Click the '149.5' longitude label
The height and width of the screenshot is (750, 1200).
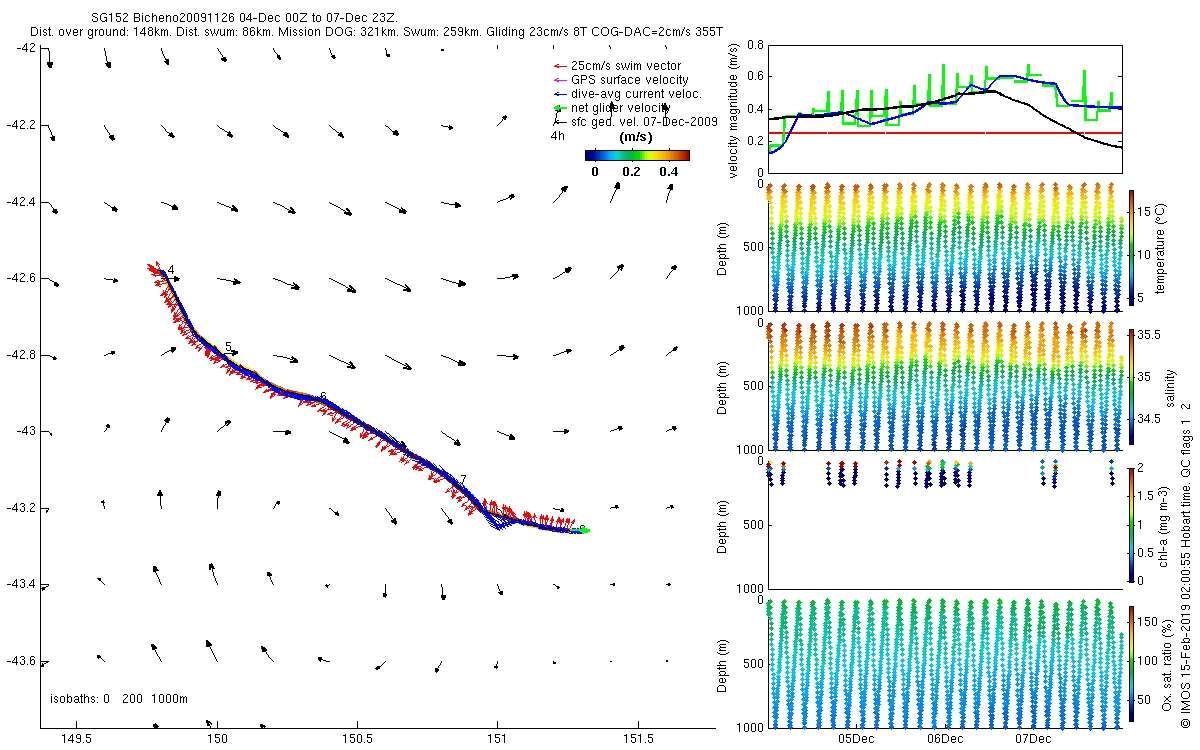(x=77, y=739)
